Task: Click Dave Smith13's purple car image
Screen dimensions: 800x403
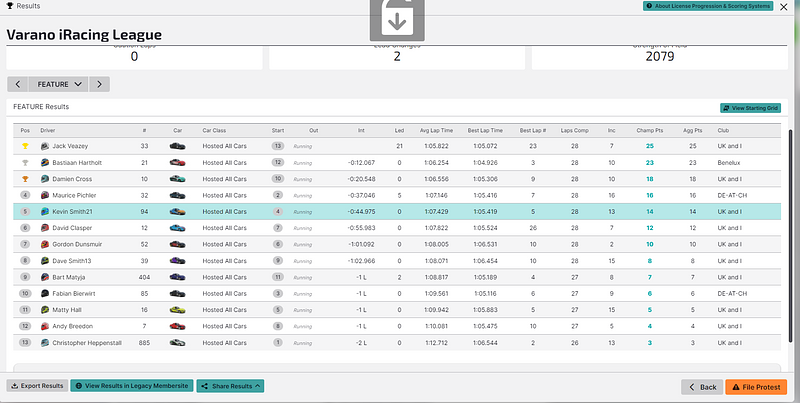Action: coord(178,261)
